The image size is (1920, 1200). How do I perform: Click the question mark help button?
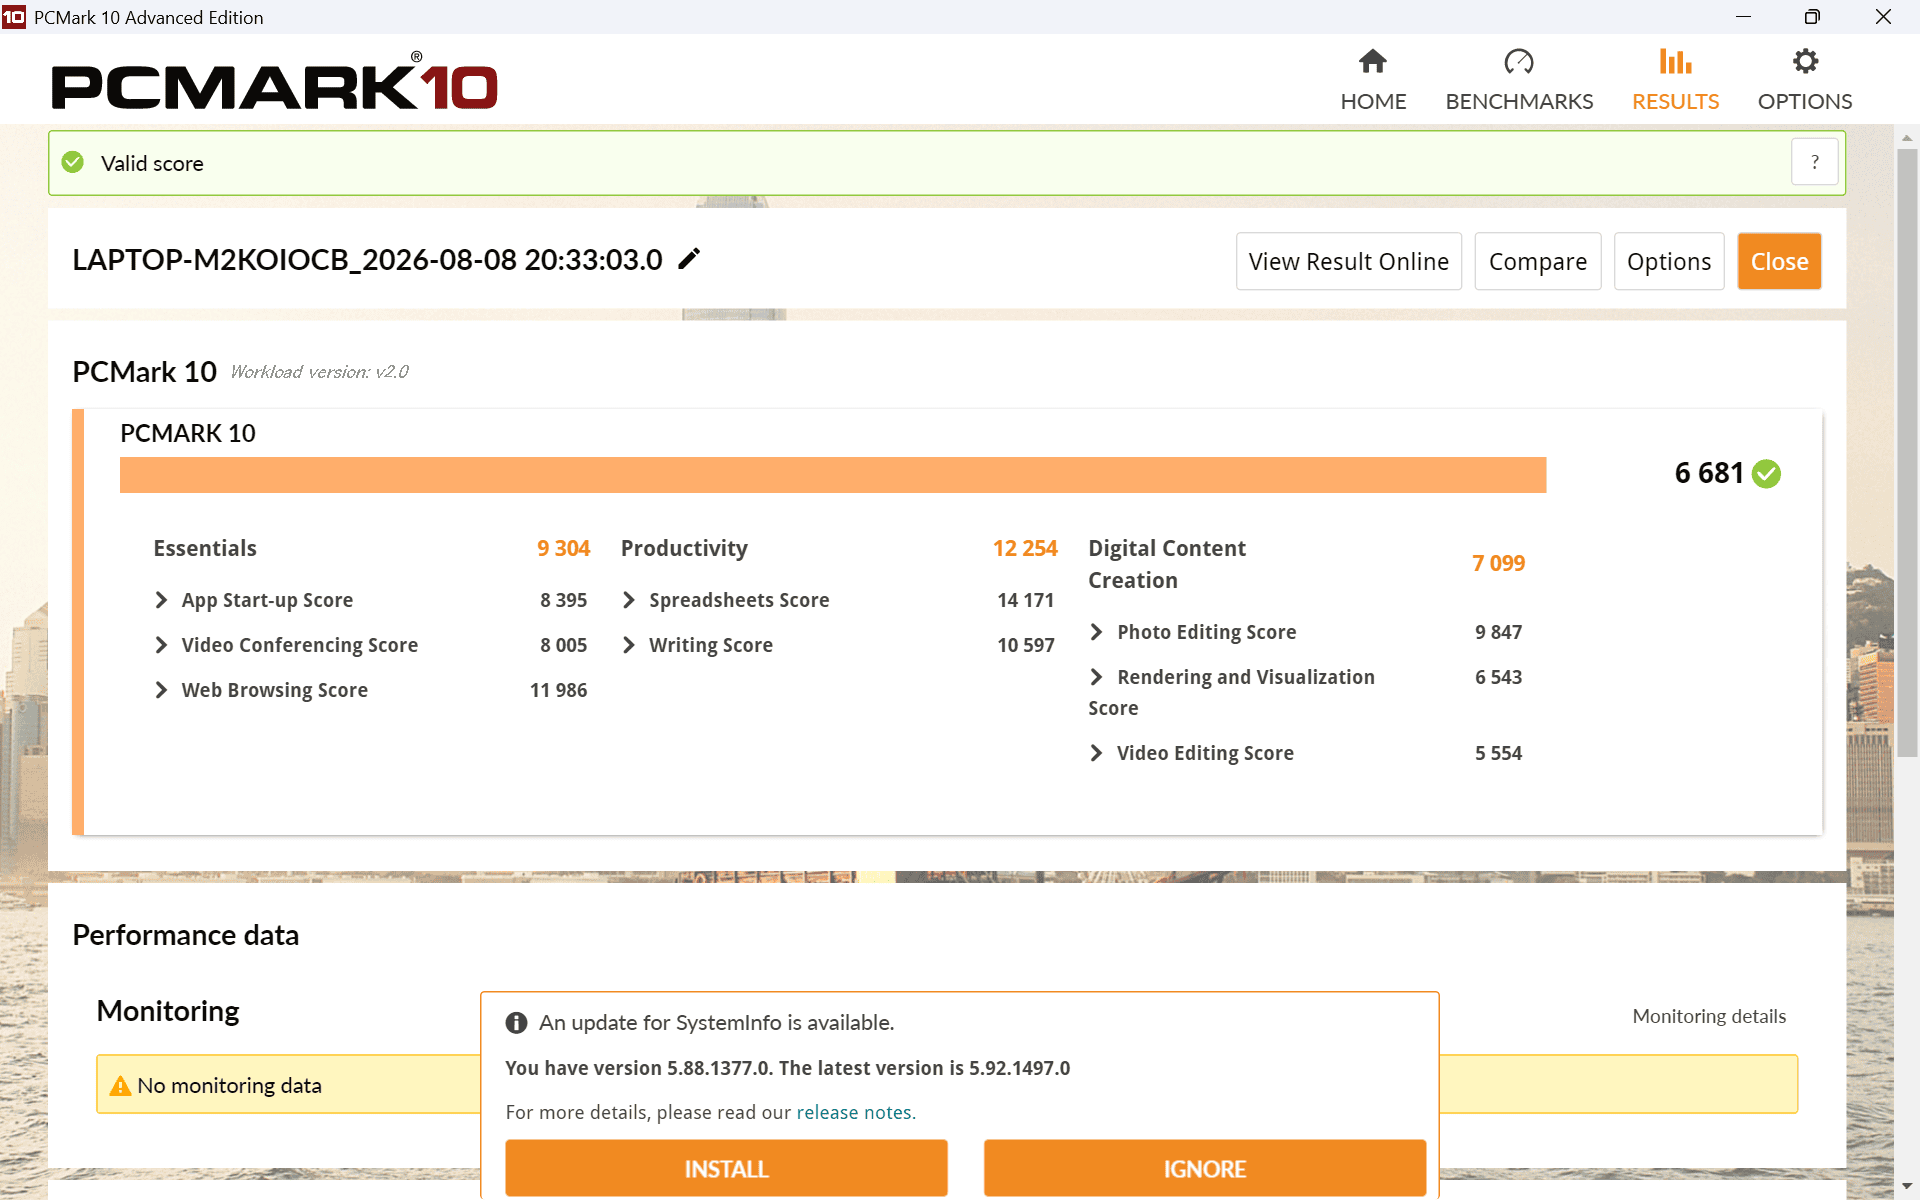coord(1814,162)
